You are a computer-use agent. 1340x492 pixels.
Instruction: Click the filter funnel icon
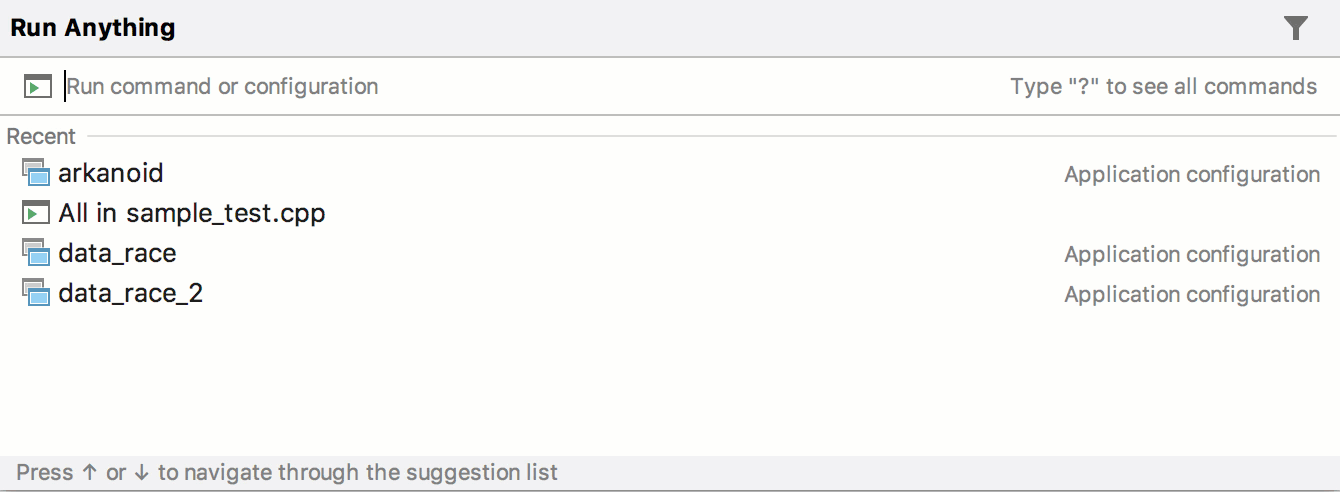click(x=1296, y=29)
